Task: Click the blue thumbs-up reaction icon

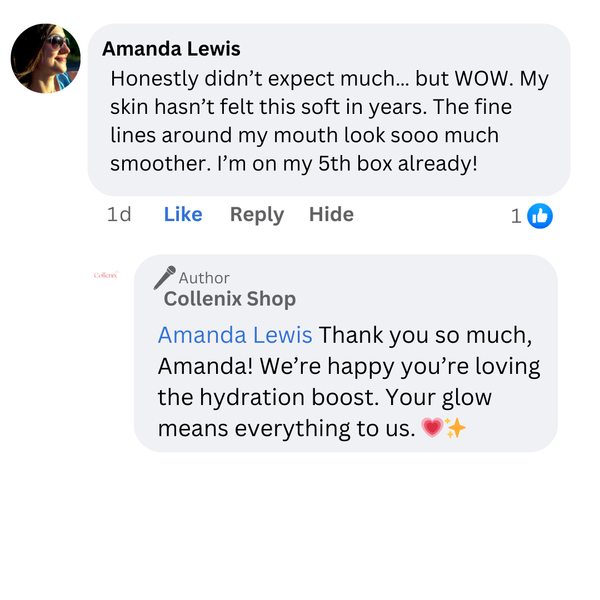Action: 540,215
